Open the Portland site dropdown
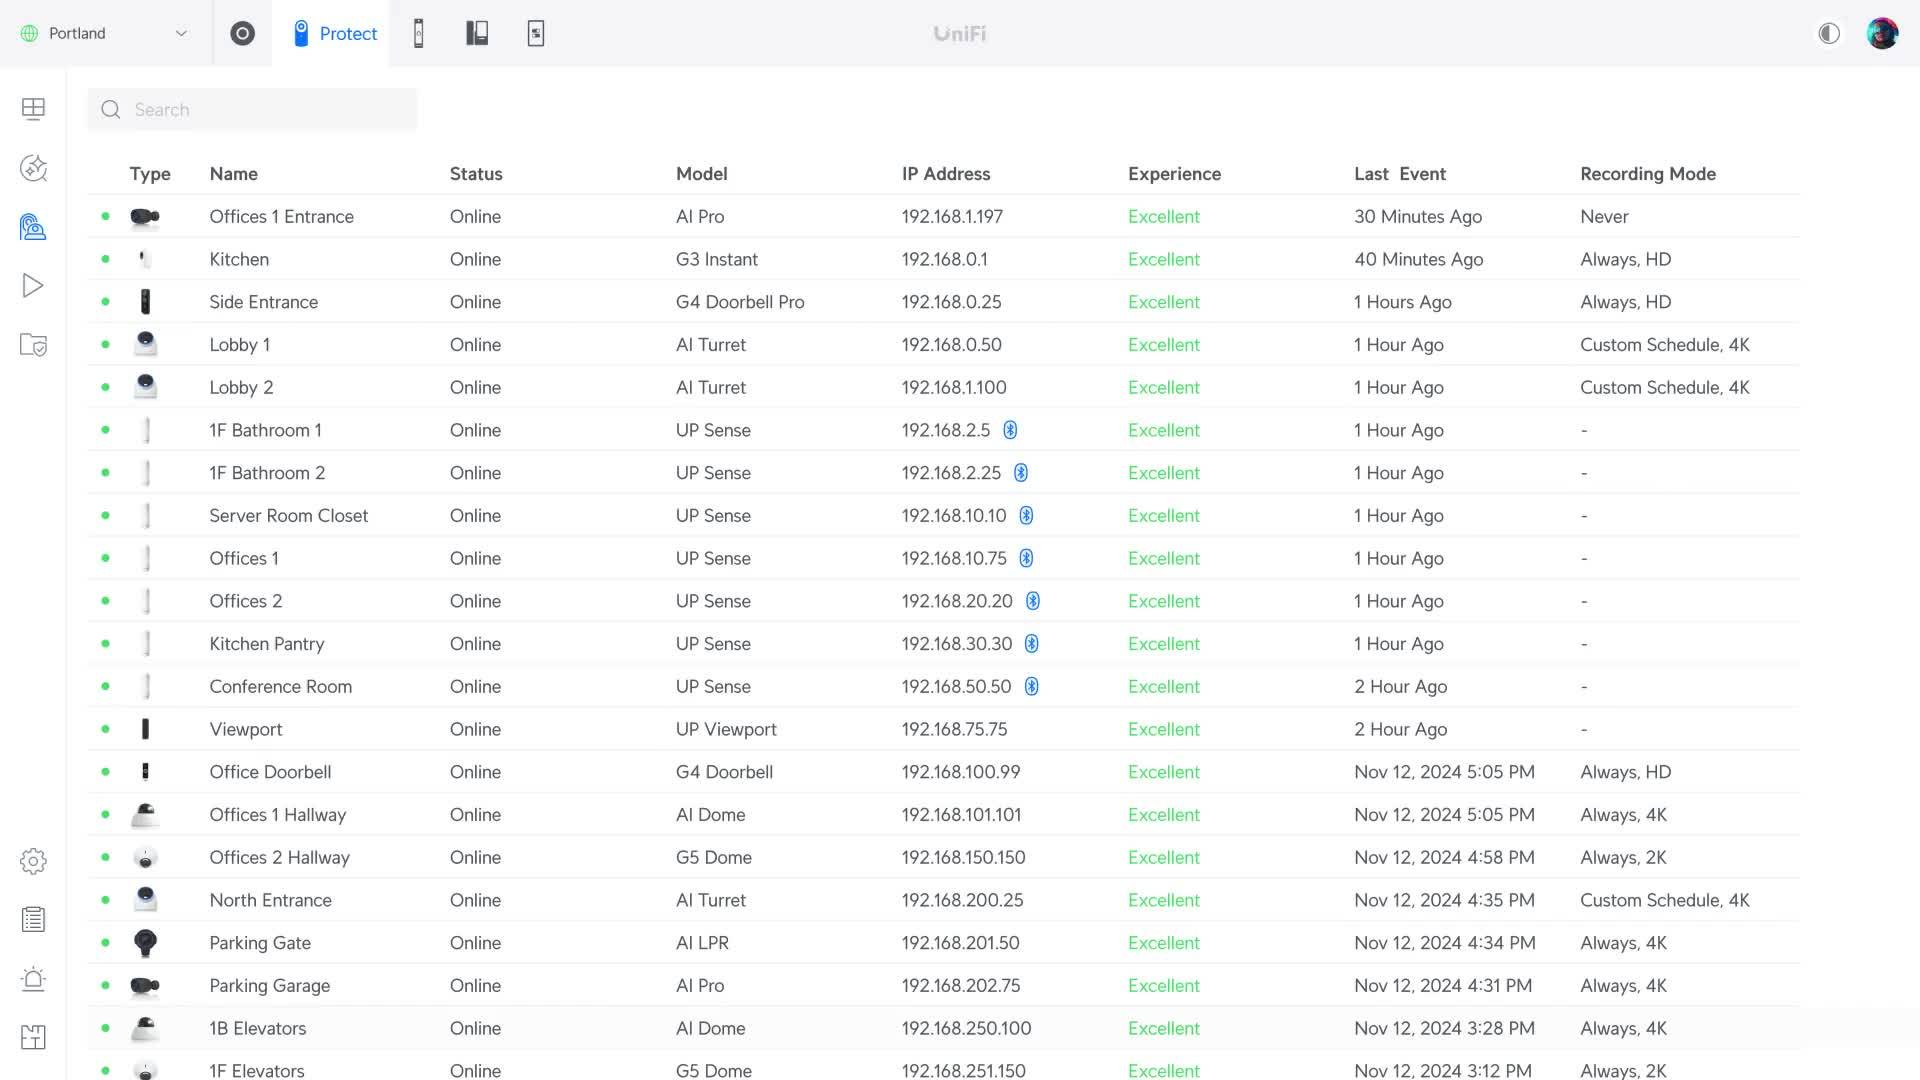Screen dimensions: 1920x1080 (x=104, y=33)
